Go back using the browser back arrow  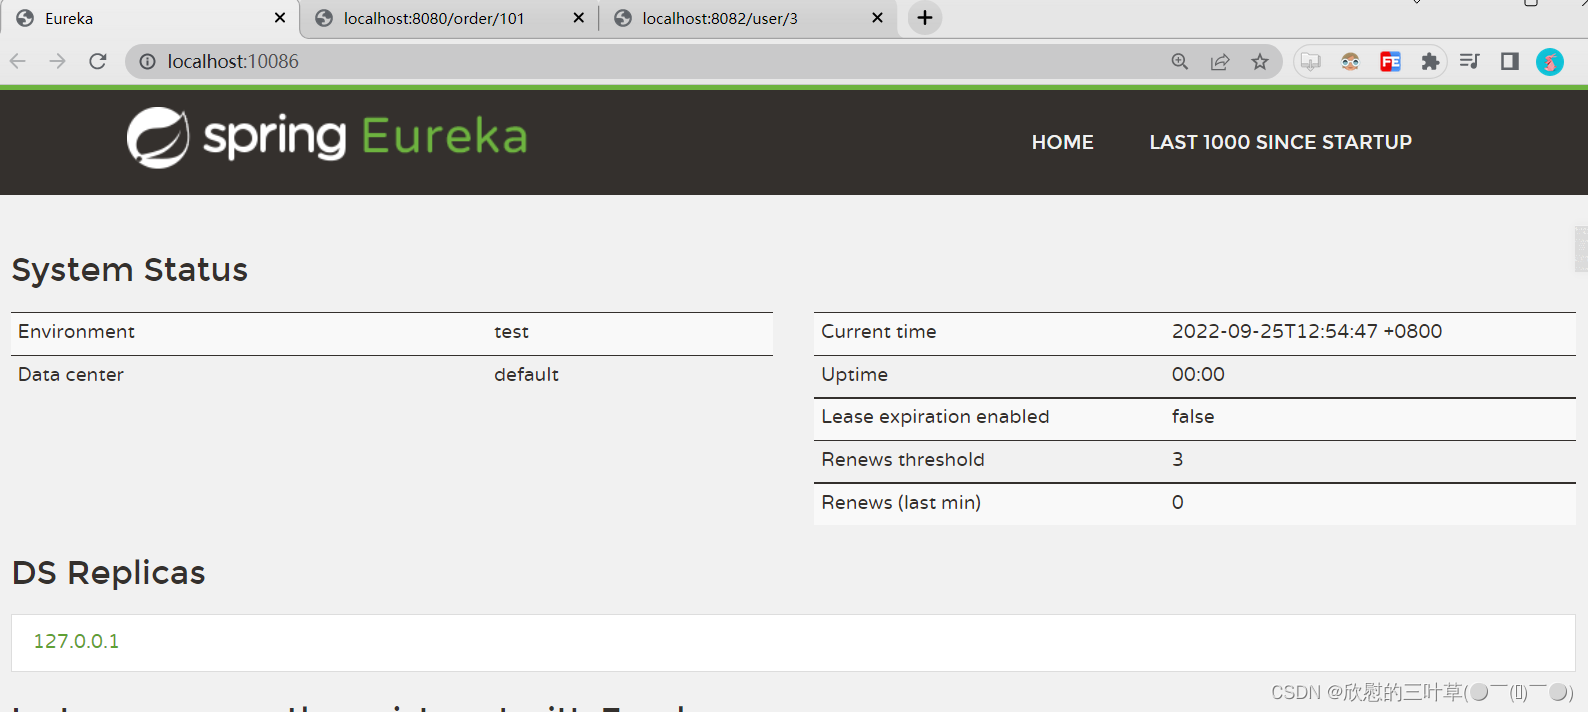(18, 61)
